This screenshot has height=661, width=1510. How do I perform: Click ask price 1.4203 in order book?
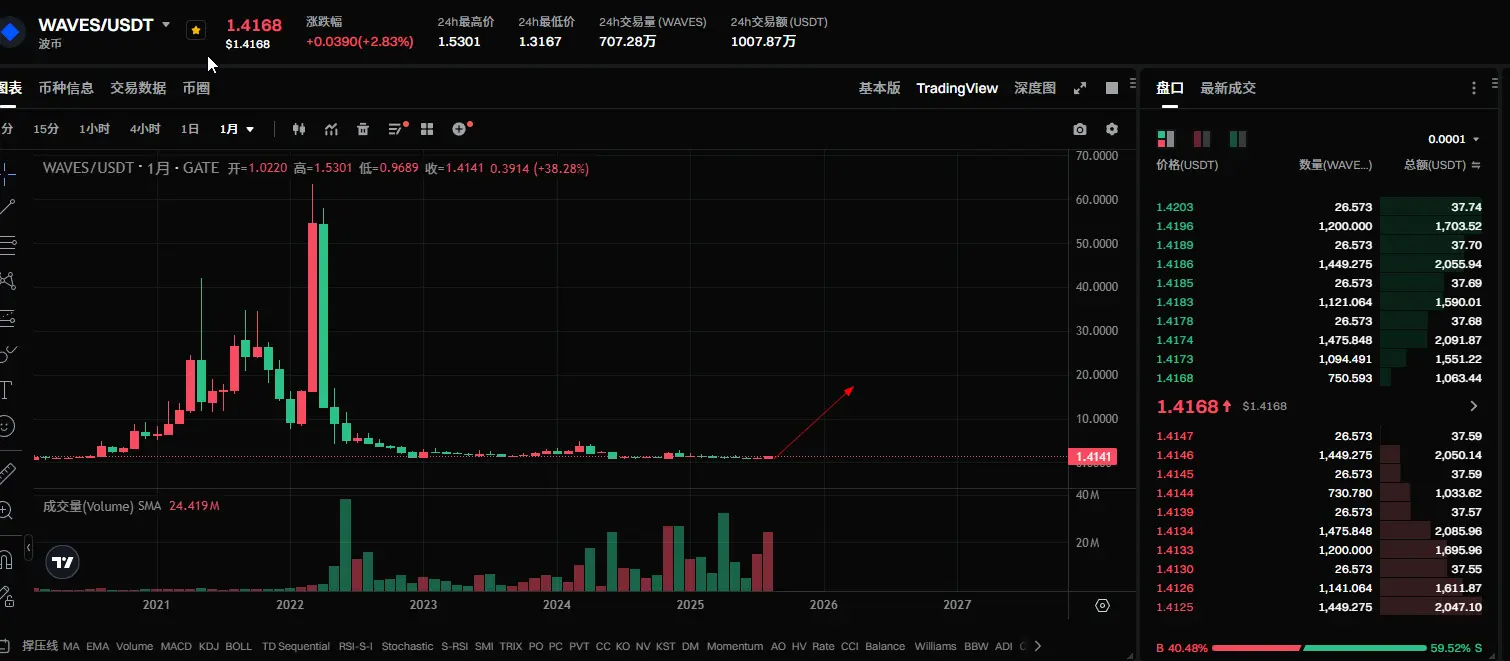[1175, 207]
